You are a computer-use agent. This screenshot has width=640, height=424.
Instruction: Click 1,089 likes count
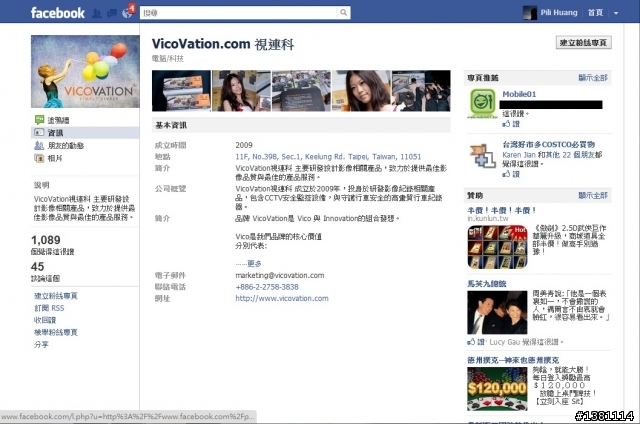pyautogui.click(x=46, y=240)
